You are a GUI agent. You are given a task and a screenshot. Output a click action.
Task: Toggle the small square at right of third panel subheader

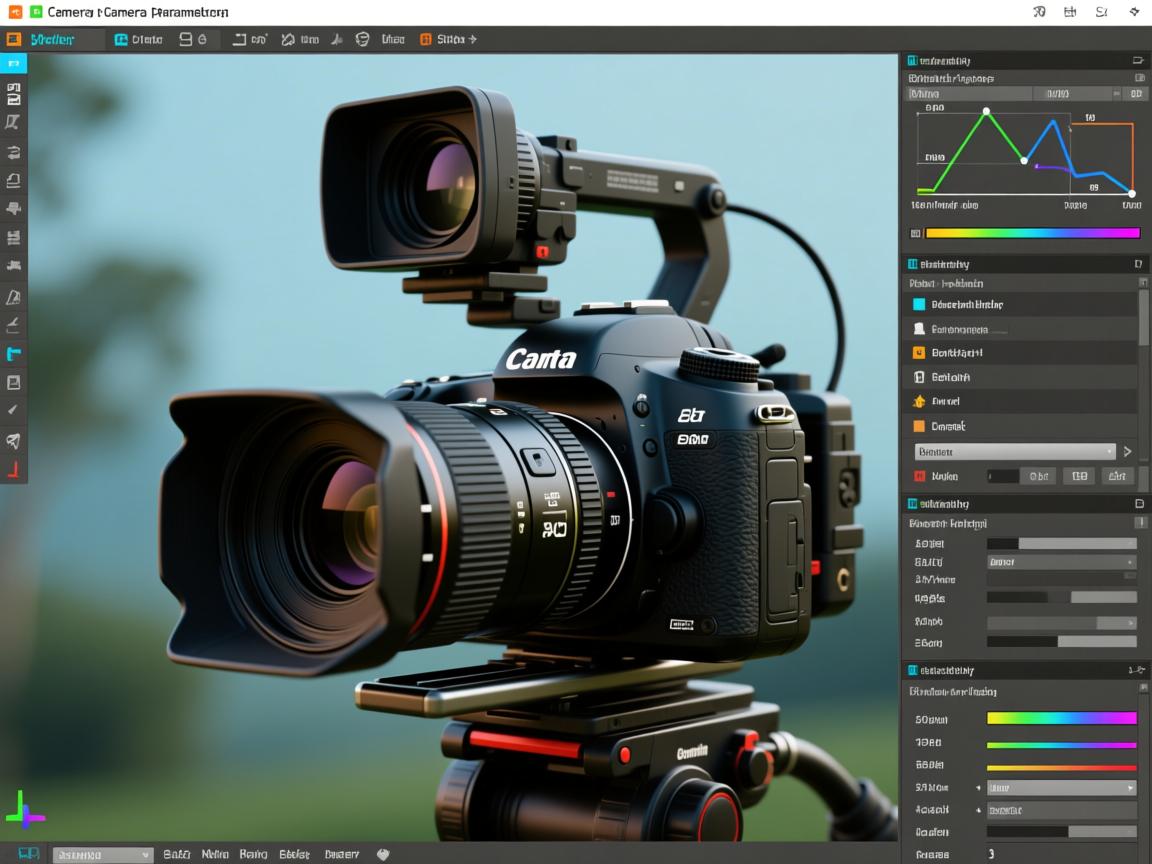click(x=1139, y=523)
